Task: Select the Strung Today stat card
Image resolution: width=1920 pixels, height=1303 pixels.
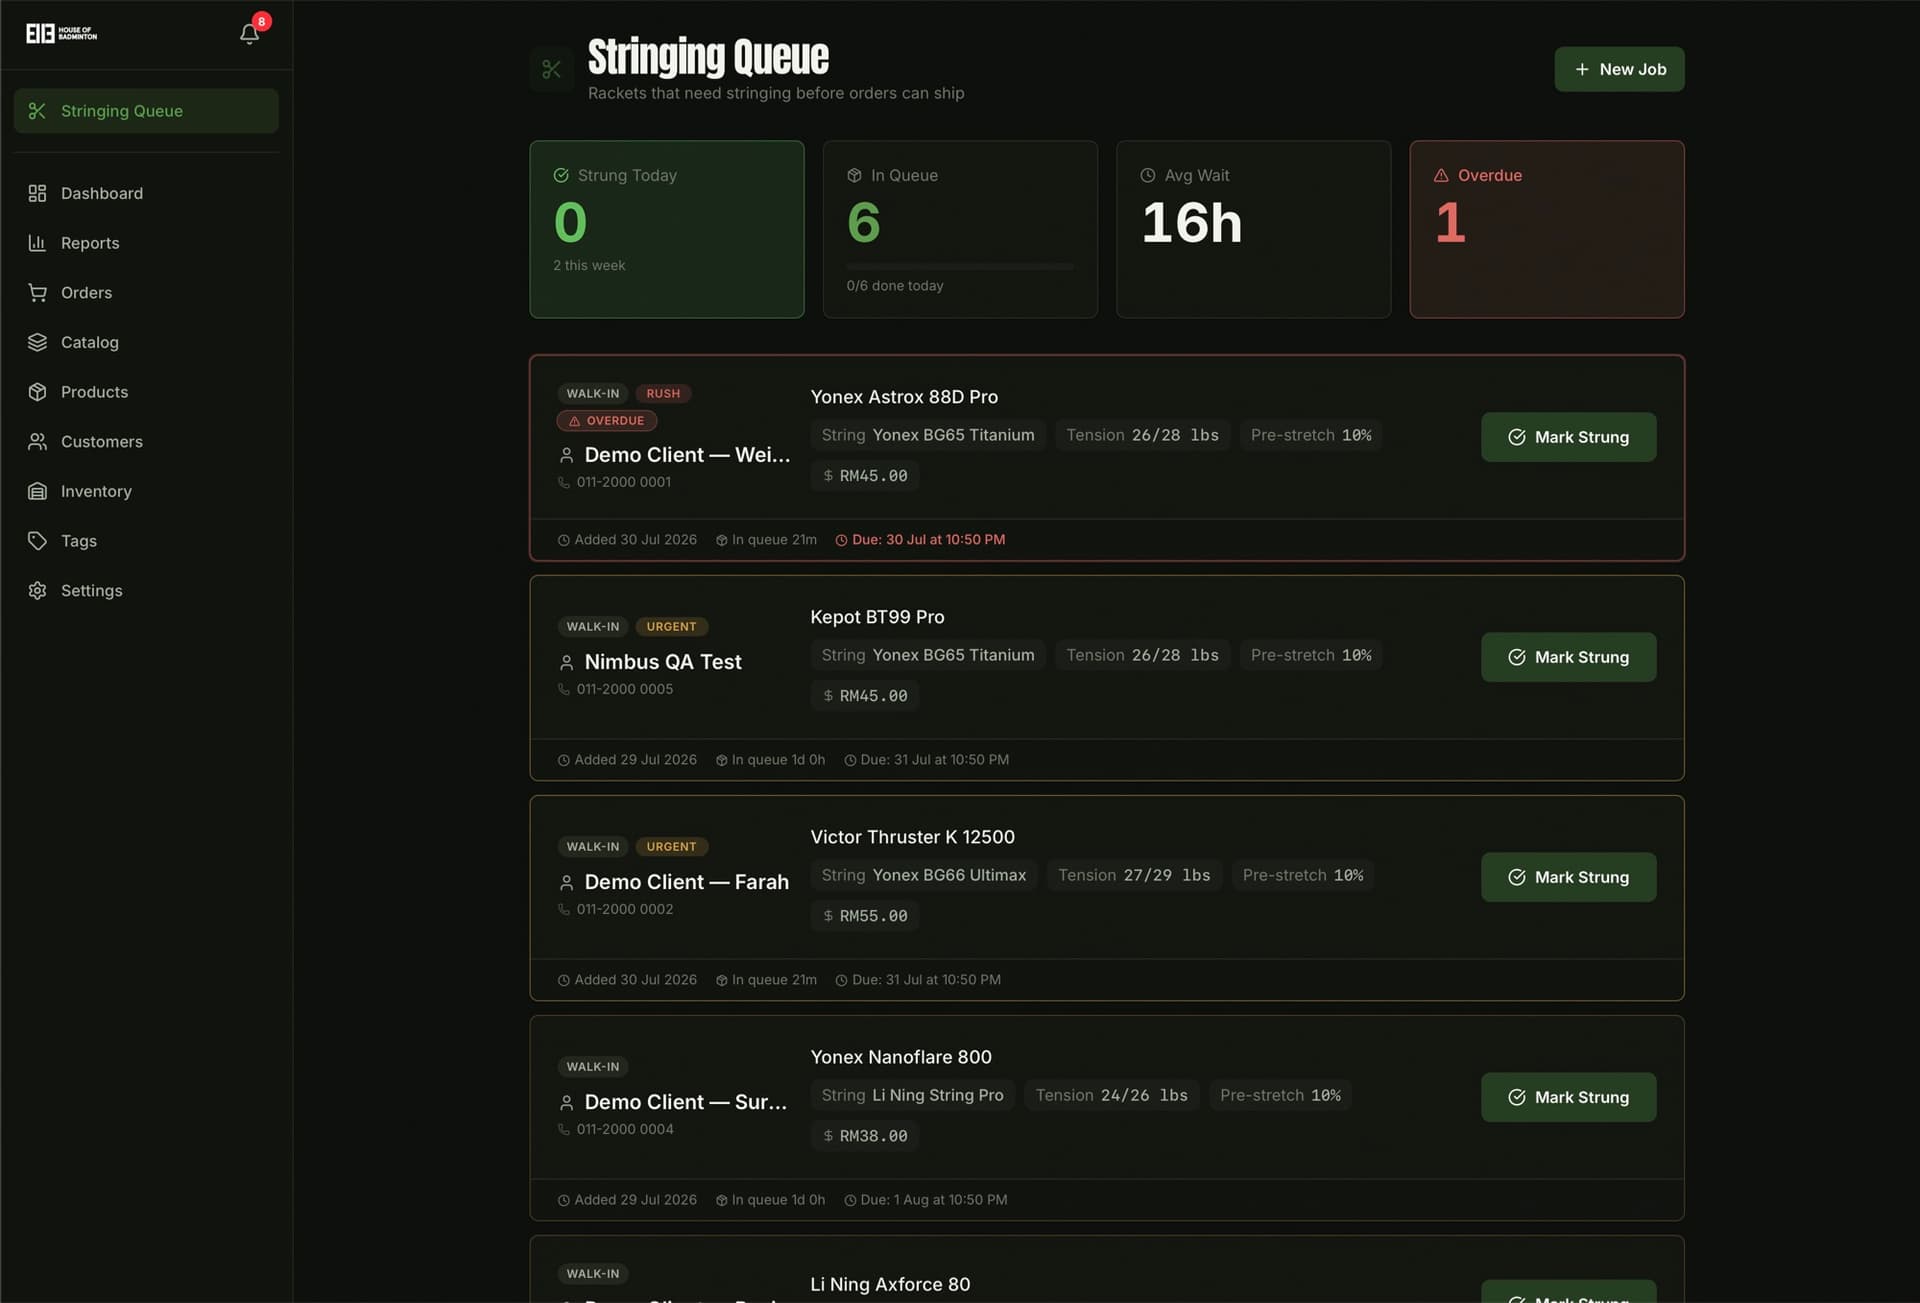Action: 667,229
